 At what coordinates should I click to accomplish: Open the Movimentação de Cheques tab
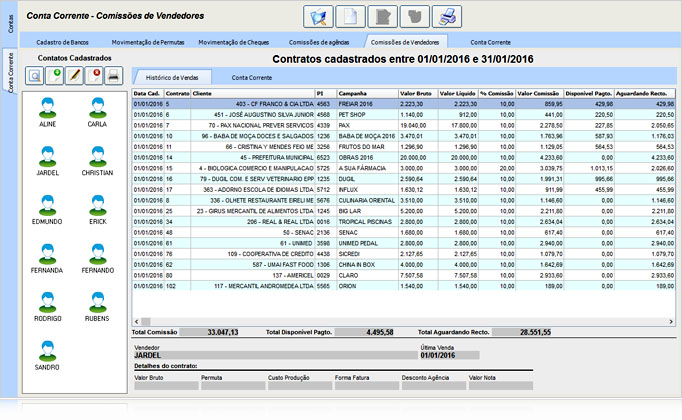234,42
